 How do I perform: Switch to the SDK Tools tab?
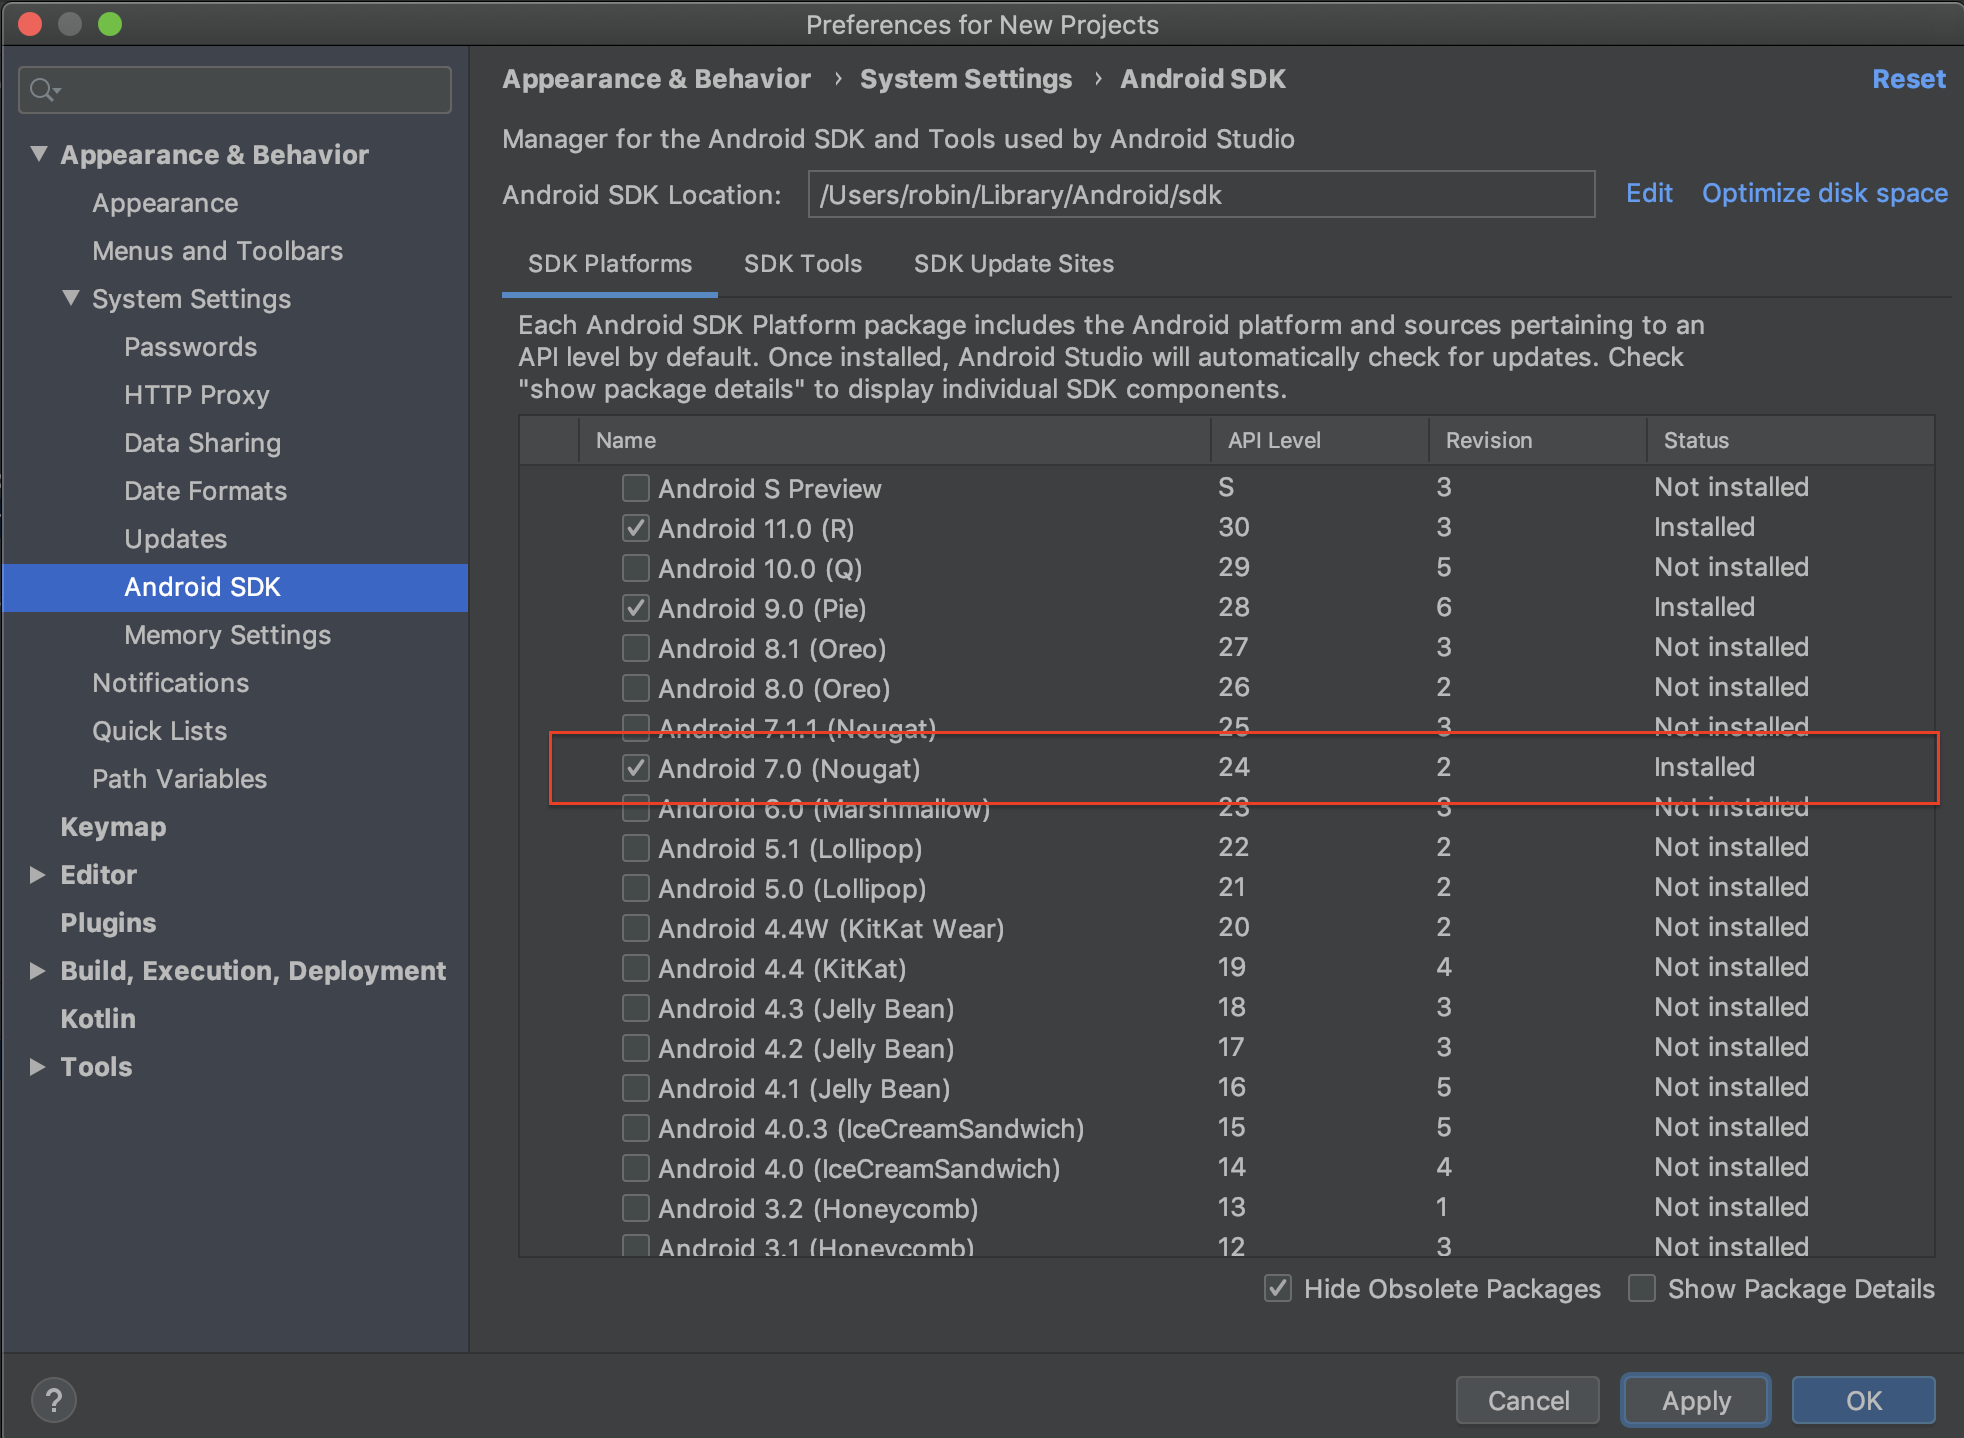pos(802,264)
